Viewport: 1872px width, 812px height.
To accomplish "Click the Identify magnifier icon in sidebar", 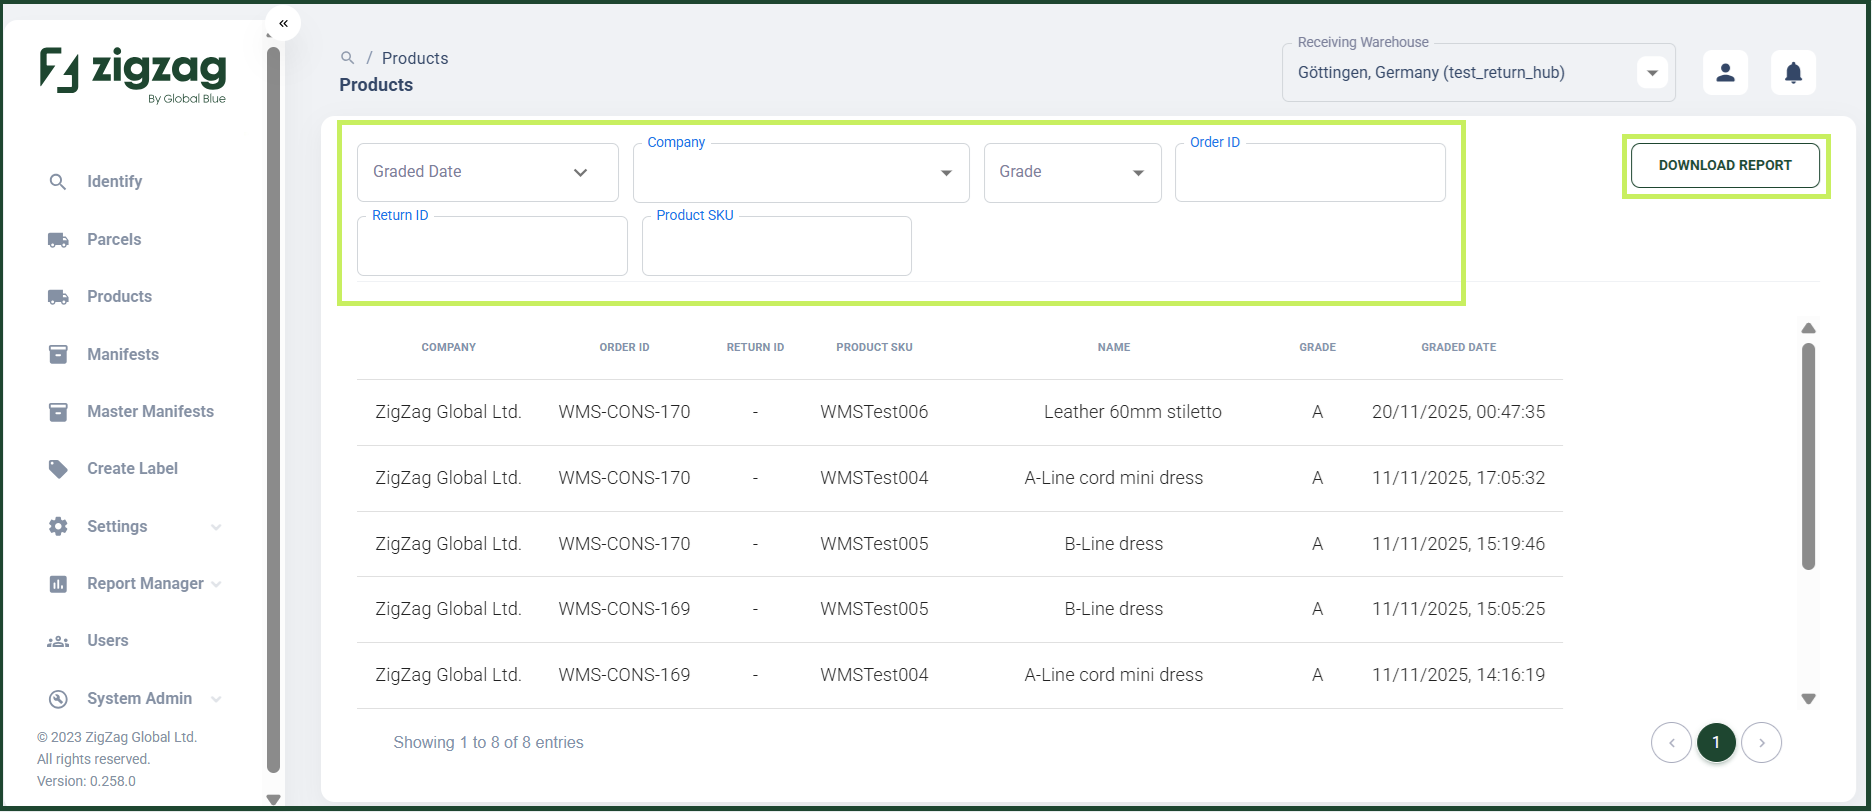I will point(58,182).
